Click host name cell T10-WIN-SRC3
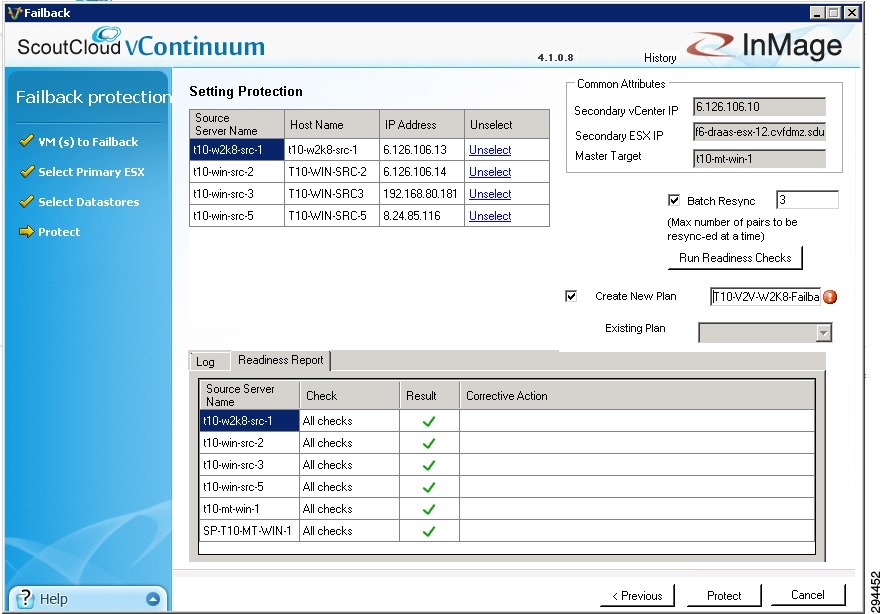 (x=331, y=194)
